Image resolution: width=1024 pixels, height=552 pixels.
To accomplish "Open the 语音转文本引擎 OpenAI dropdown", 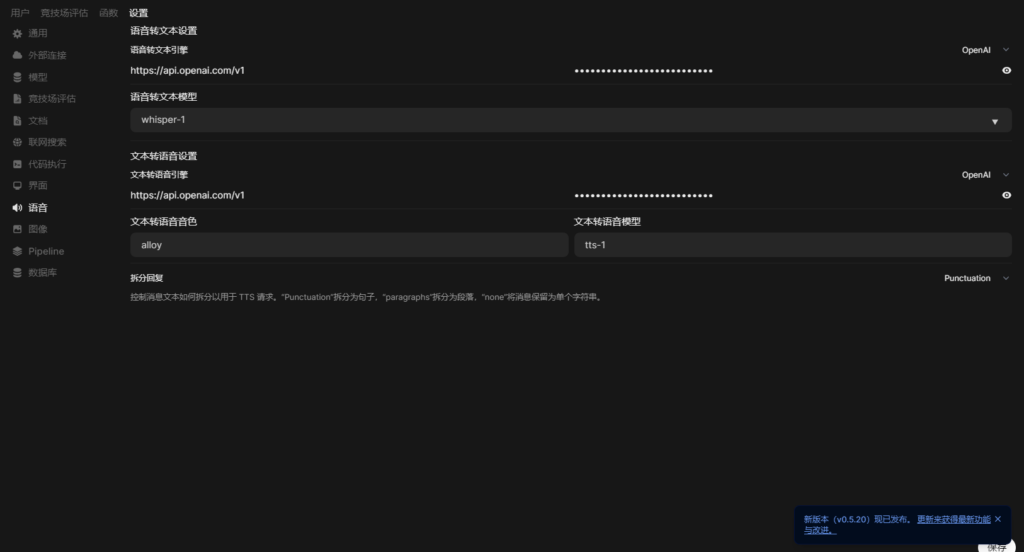I will (x=984, y=50).
